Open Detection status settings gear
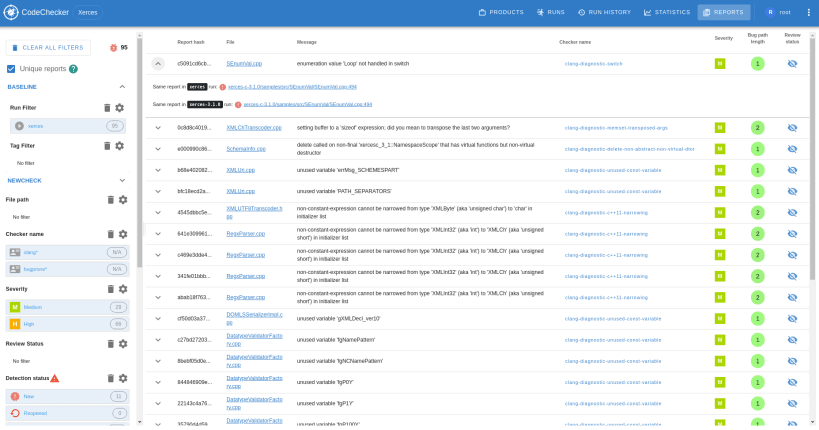Viewport: 819px width, 430px height. coord(123,378)
